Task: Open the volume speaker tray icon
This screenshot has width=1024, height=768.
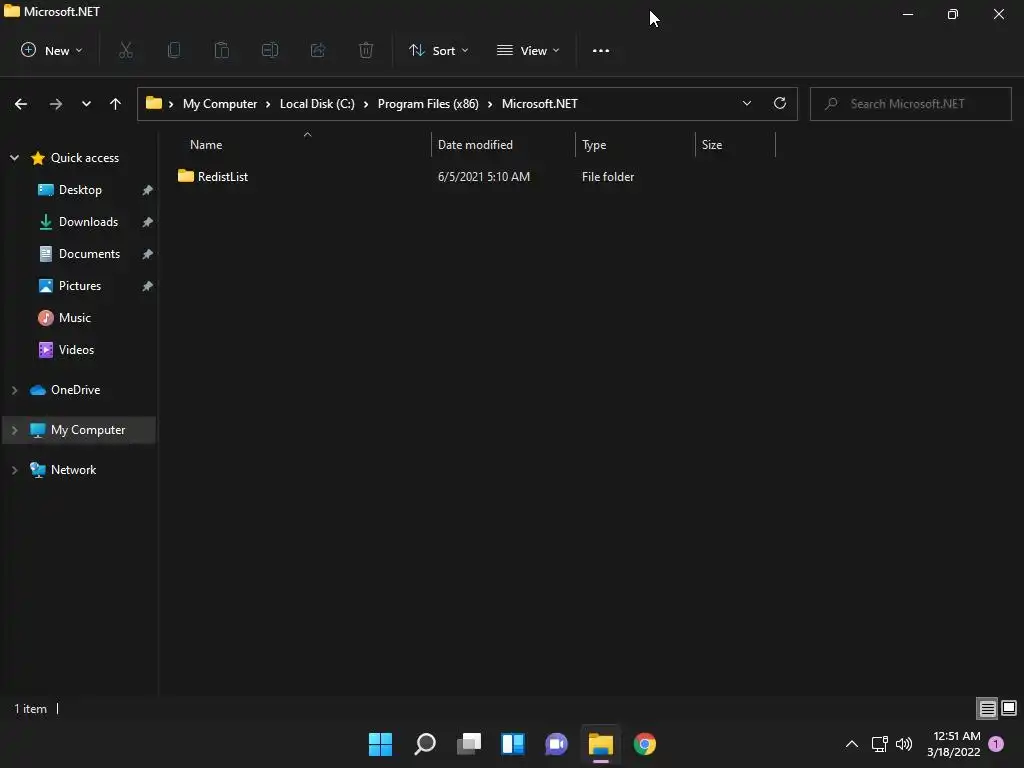Action: click(904, 744)
